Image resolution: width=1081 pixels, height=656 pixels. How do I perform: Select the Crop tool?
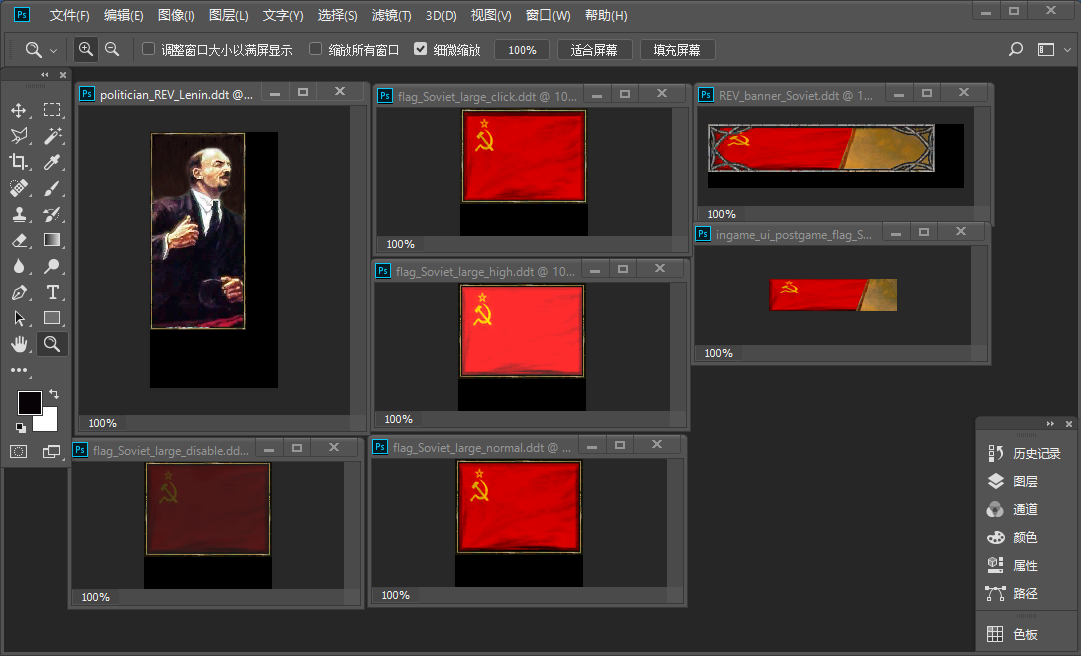coord(19,162)
